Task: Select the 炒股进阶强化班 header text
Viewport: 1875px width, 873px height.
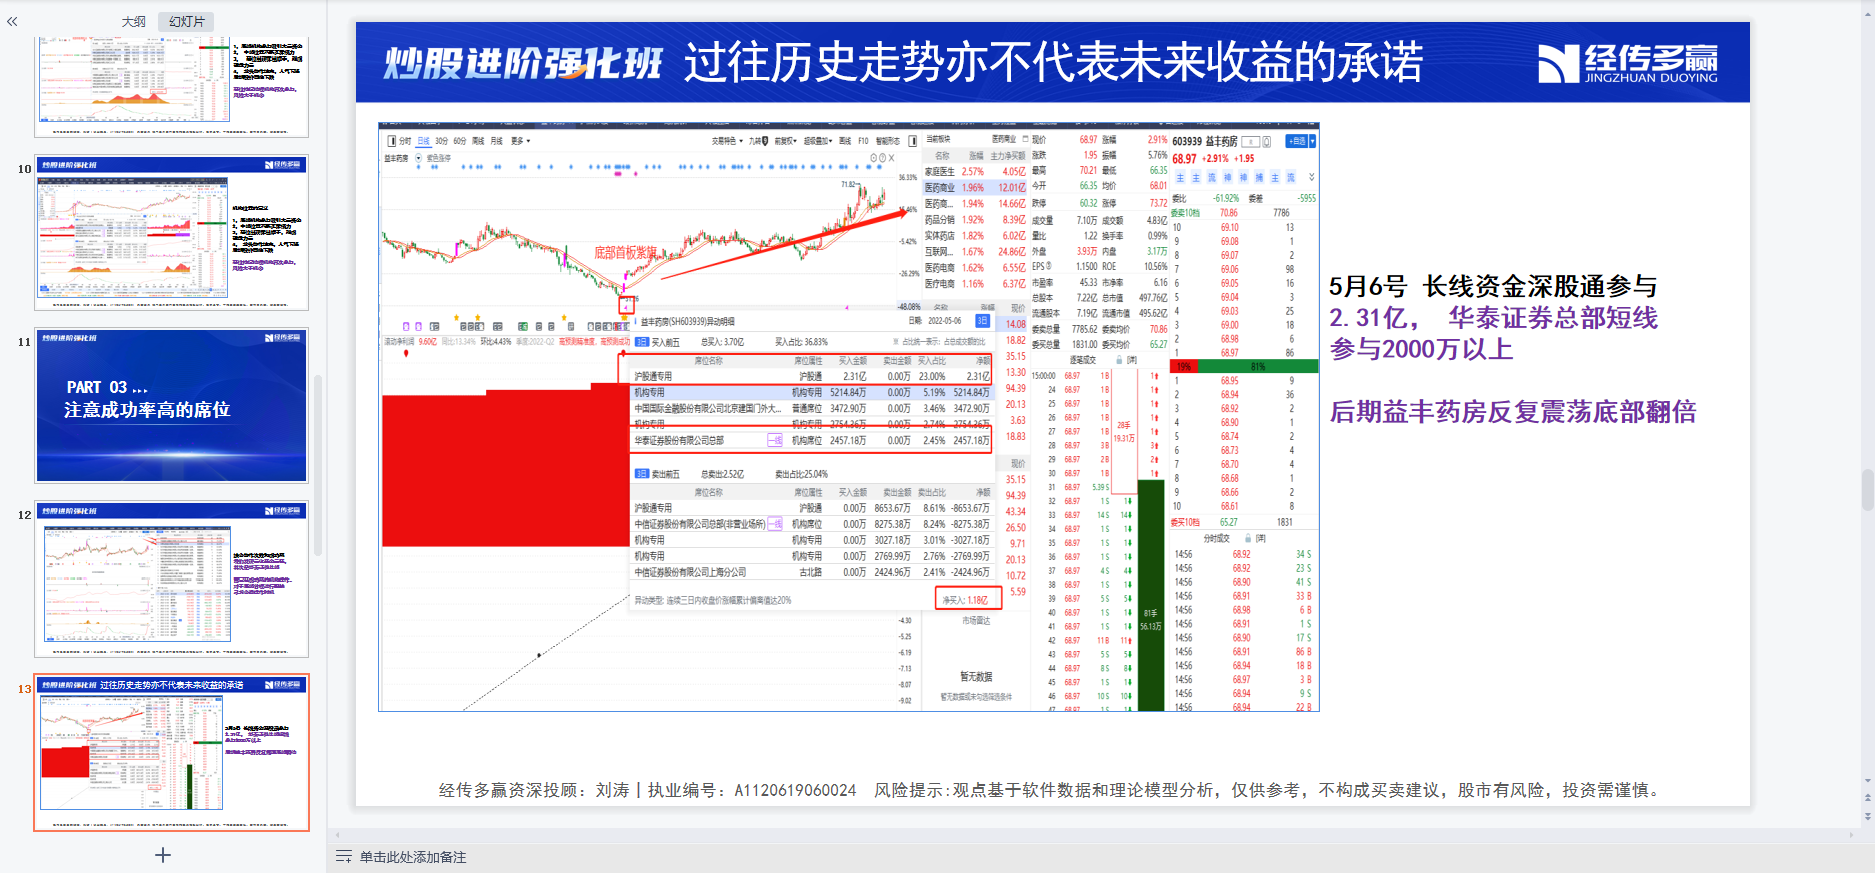Action: pyautogui.click(x=522, y=63)
